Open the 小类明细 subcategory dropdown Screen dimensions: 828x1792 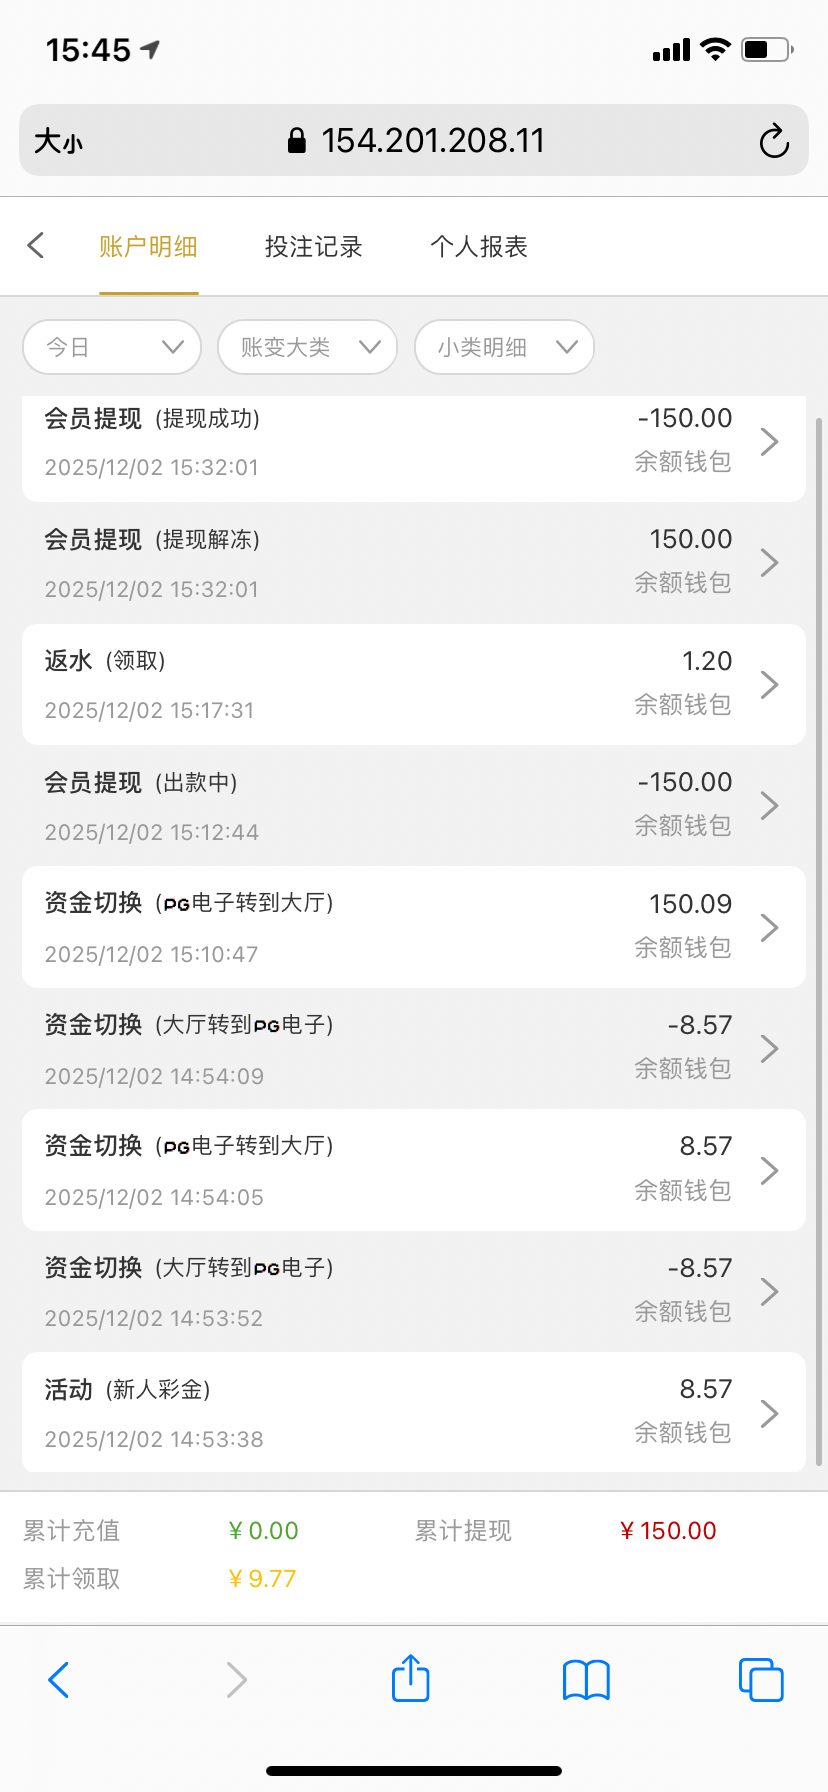(504, 347)
